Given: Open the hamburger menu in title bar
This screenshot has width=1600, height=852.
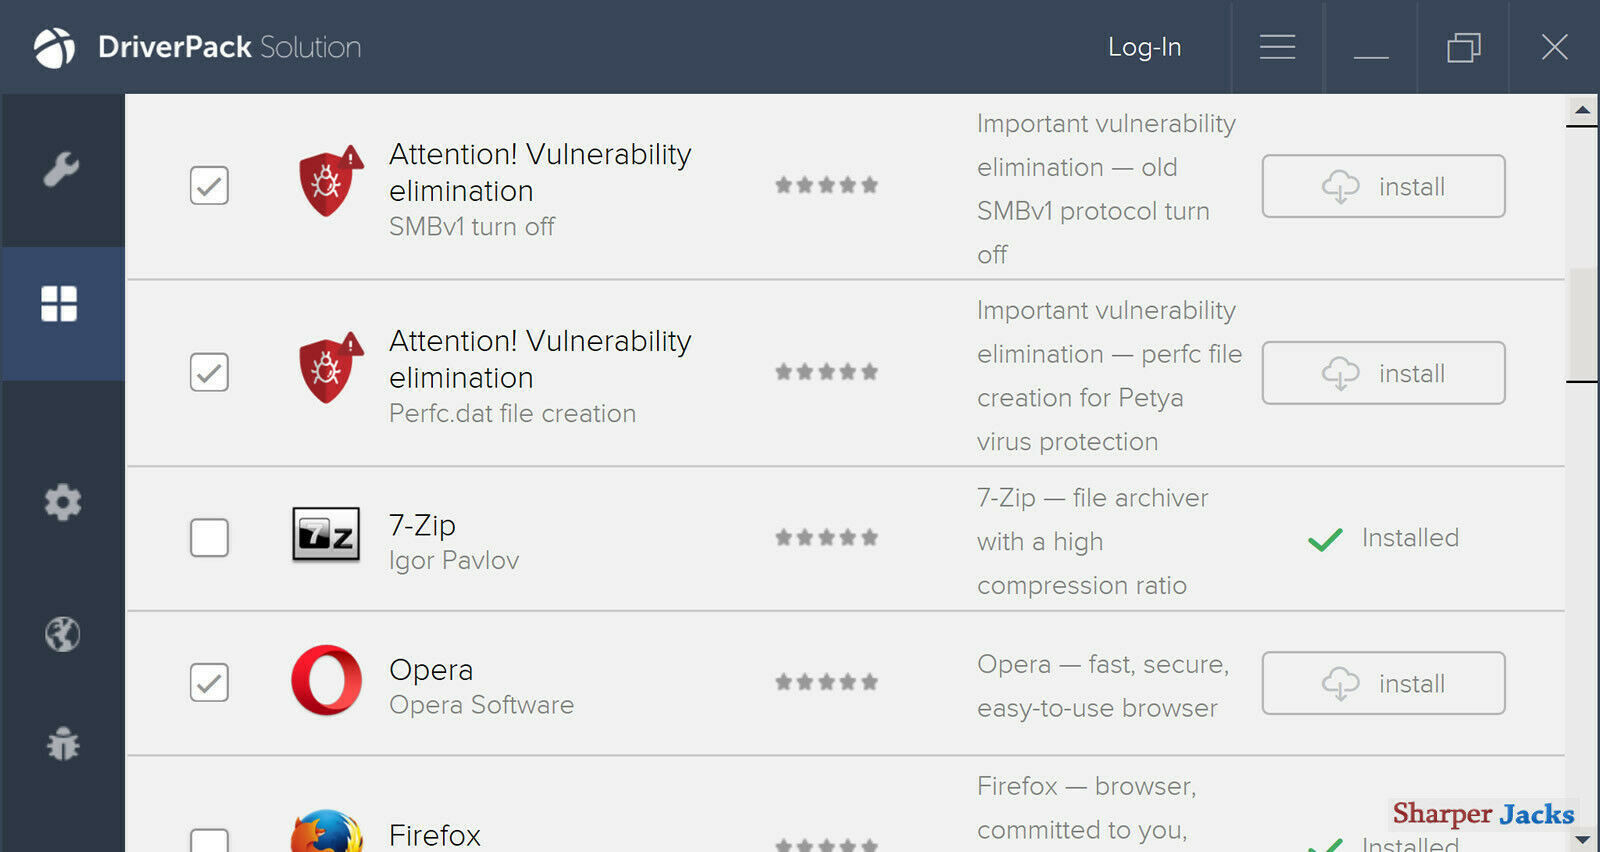Looking at the screenshot, I should coord(1277,47).
